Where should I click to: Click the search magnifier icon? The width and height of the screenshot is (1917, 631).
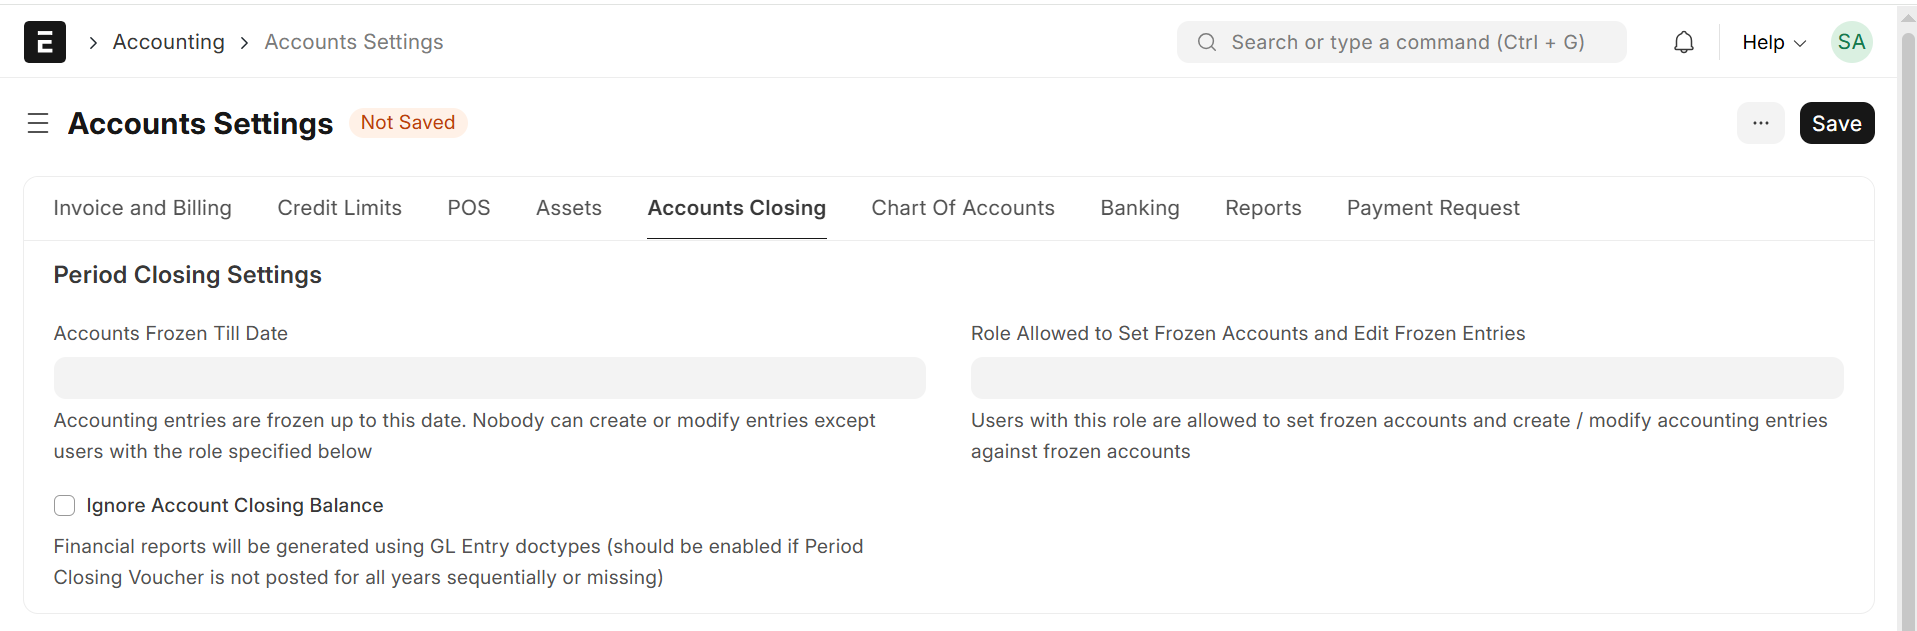tap(1207, 42)
